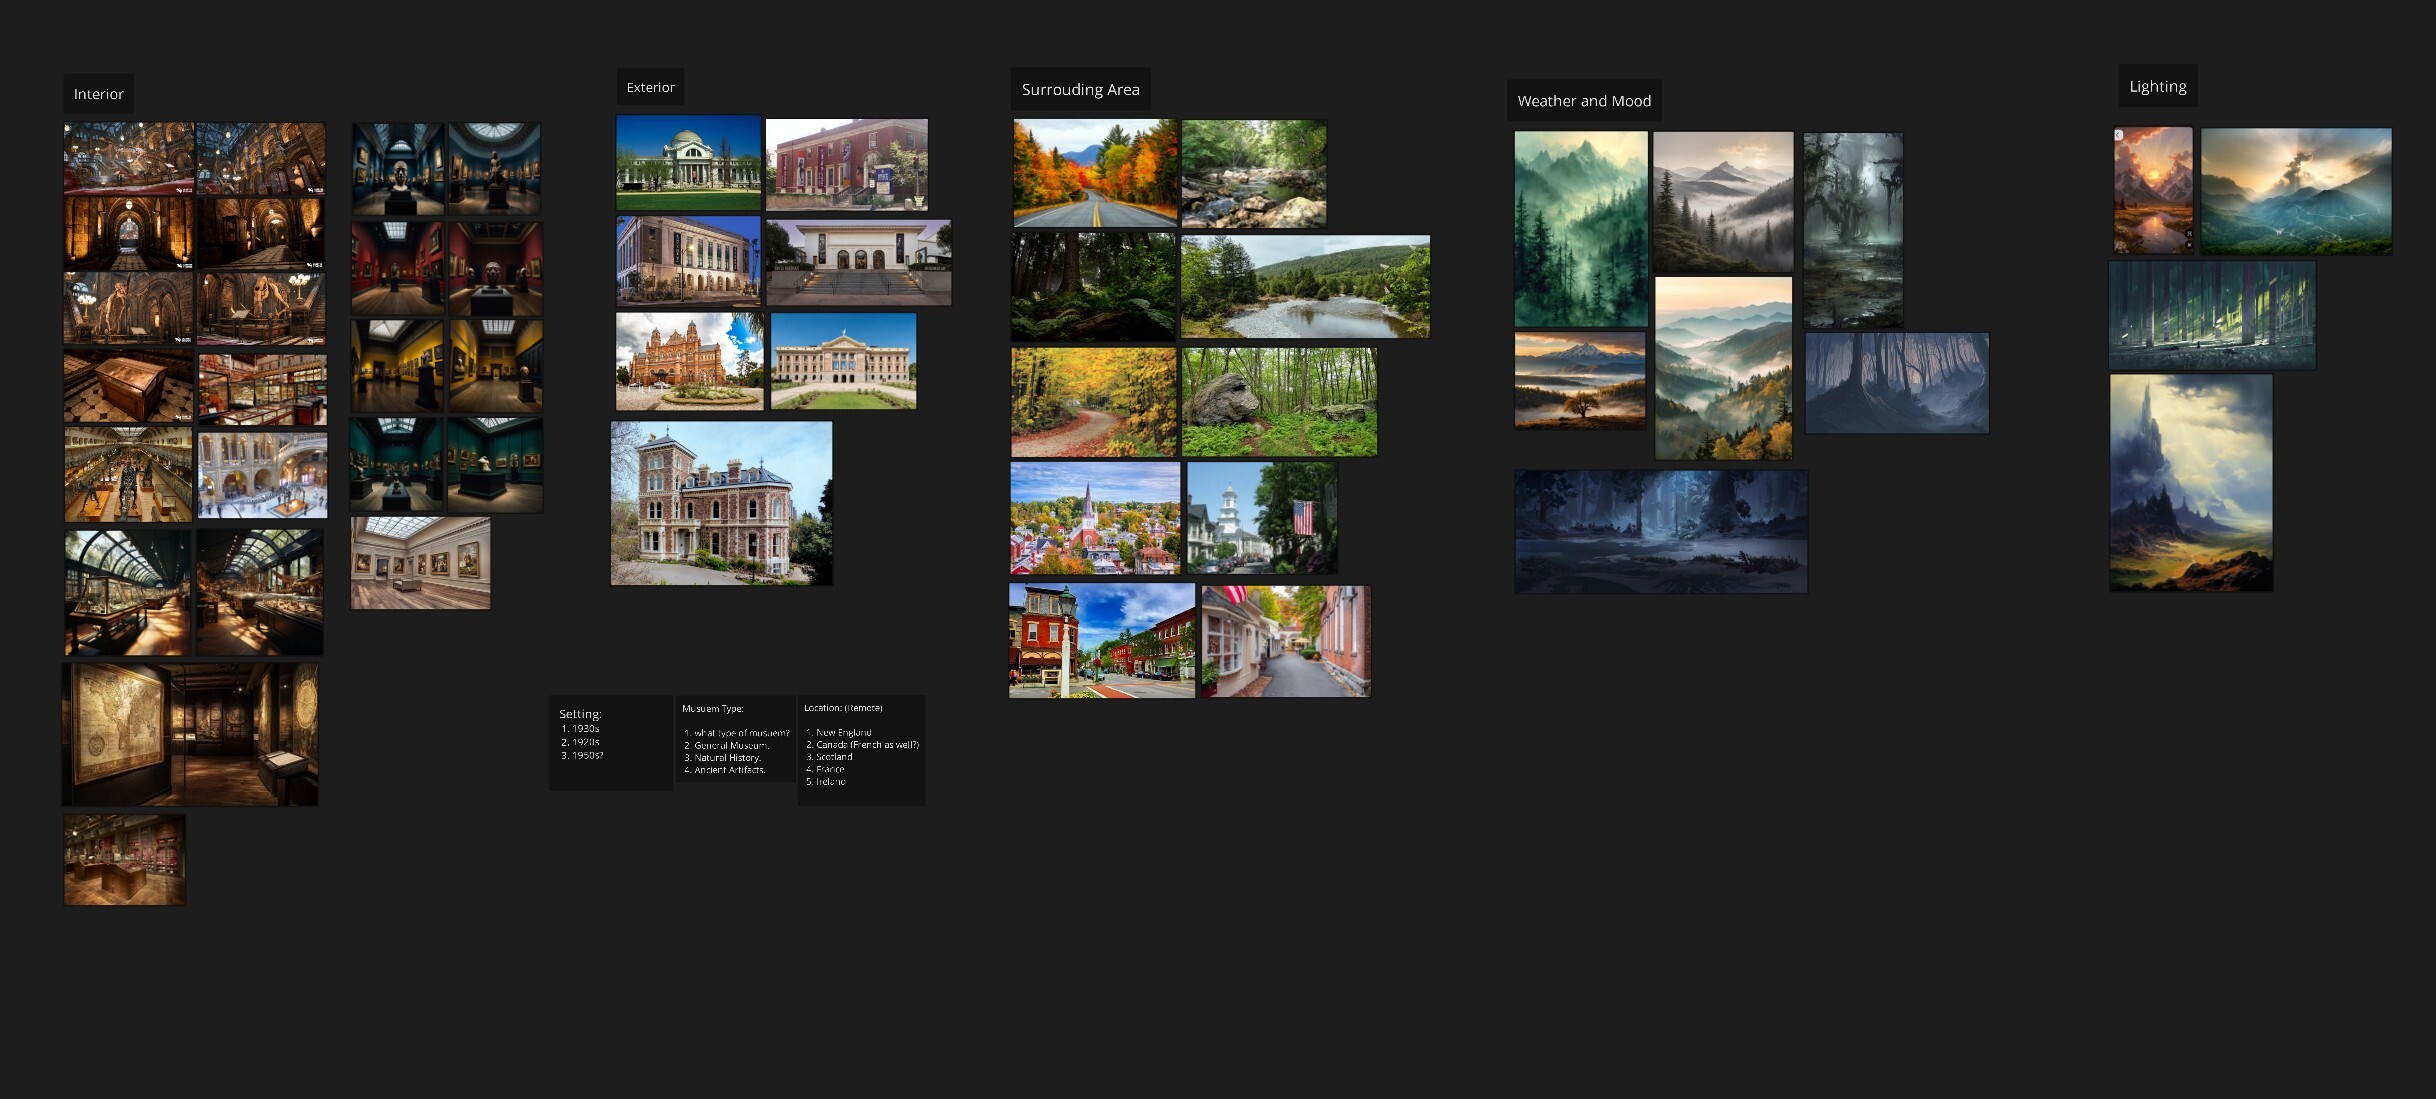
Task: Select the Exterior section label
Action: [x=650, y=87]
